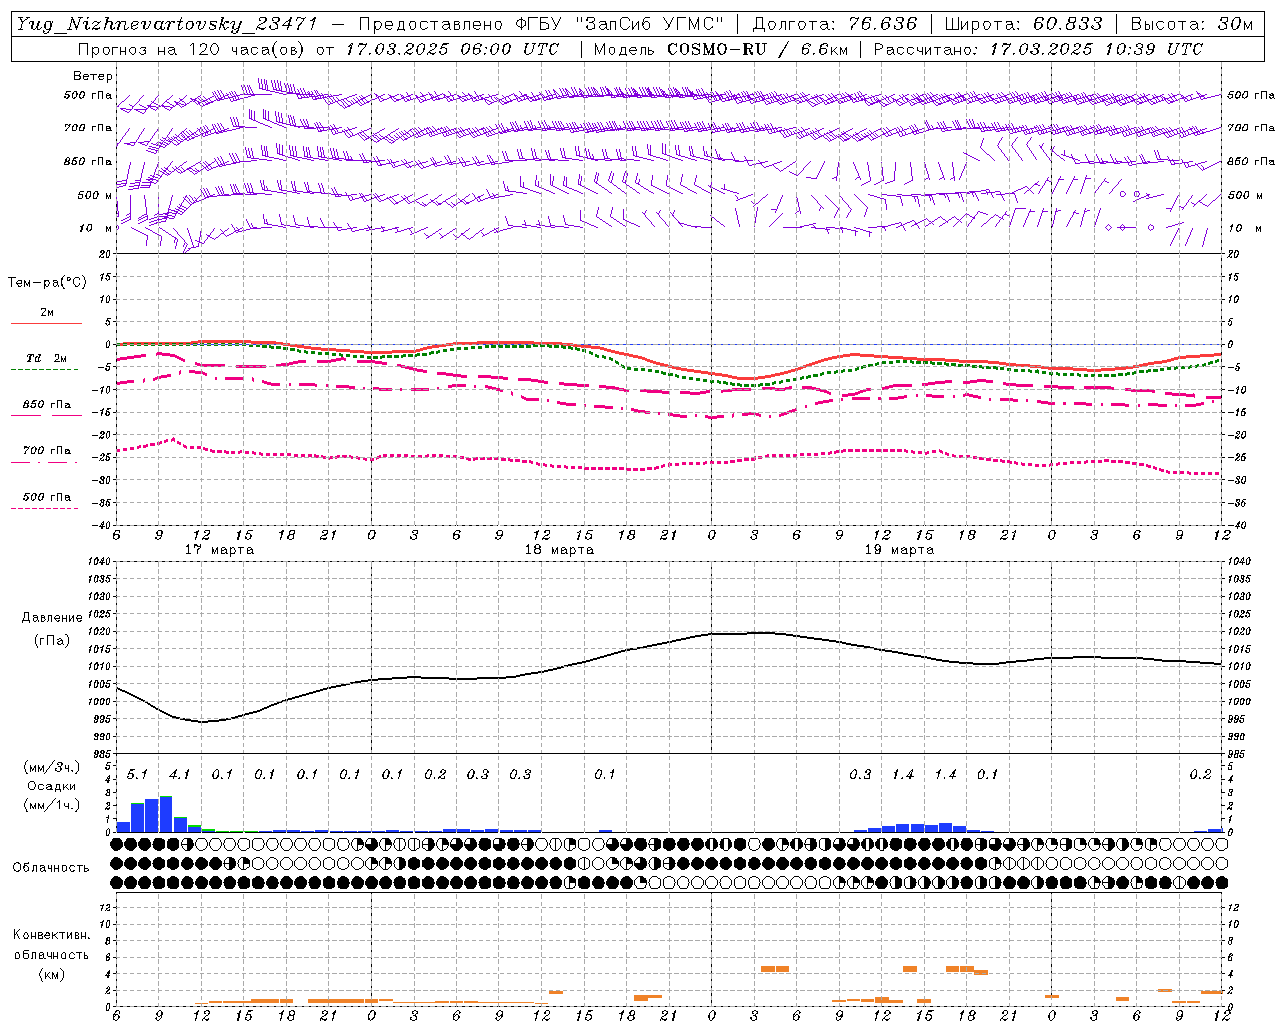The width and height of the screenshot is (1280, 1024).
Task: Click the 19 марта date label
Action: [x=899, y=550]
